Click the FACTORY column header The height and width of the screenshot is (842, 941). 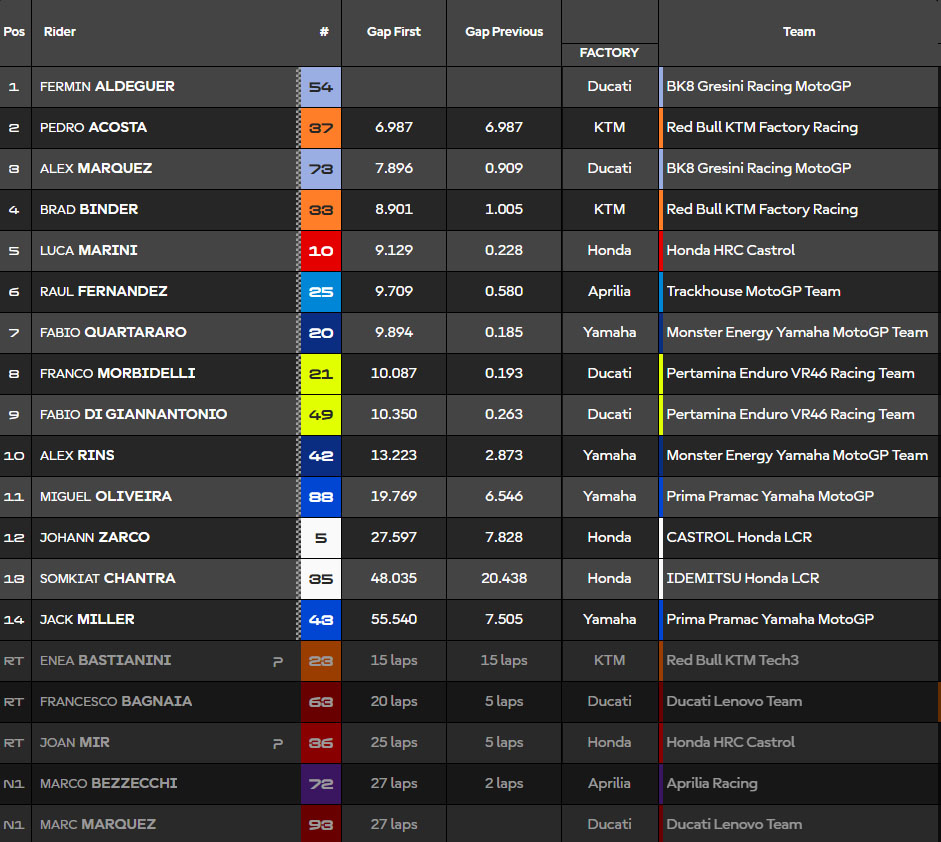point(609,53)
